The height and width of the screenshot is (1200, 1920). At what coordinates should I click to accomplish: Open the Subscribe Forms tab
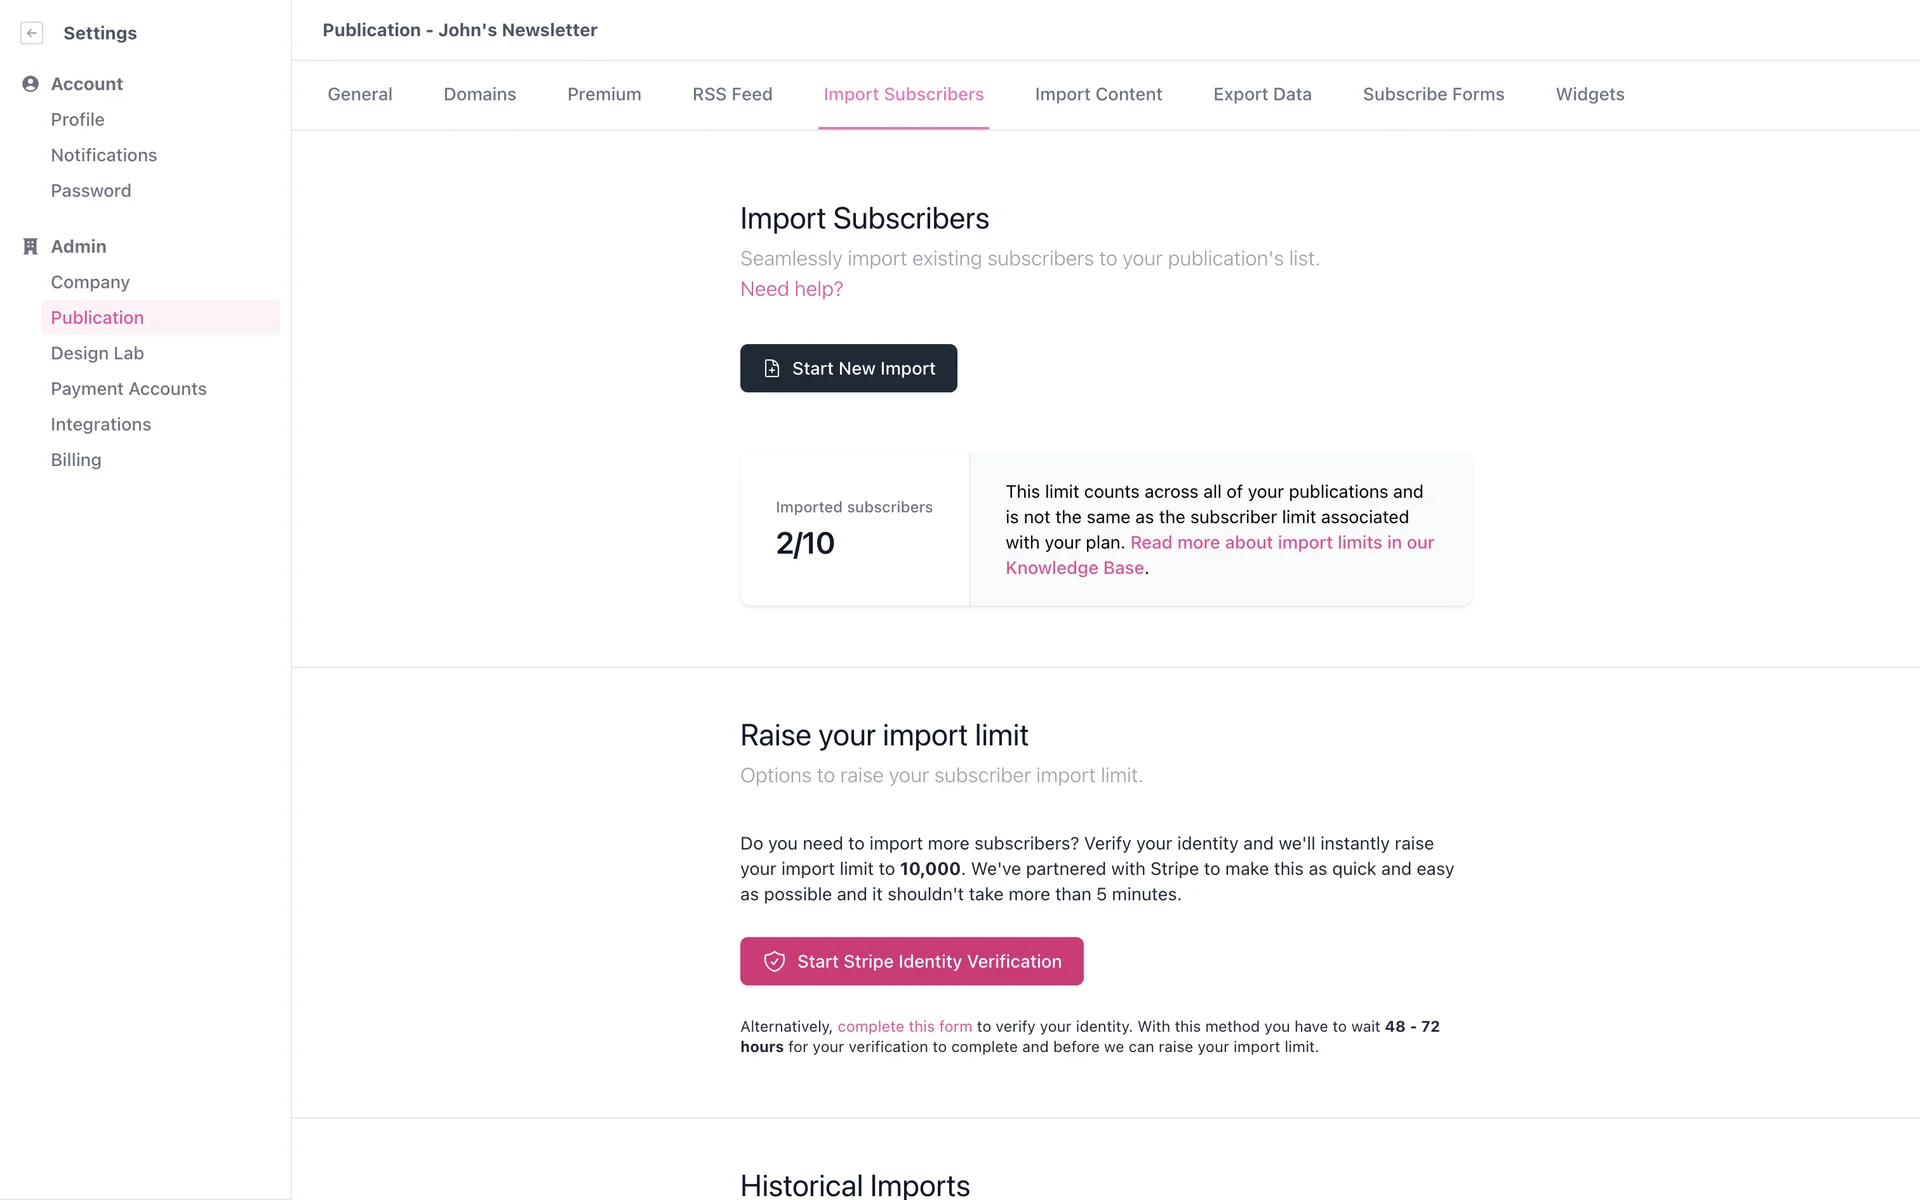coord(1433,94)
